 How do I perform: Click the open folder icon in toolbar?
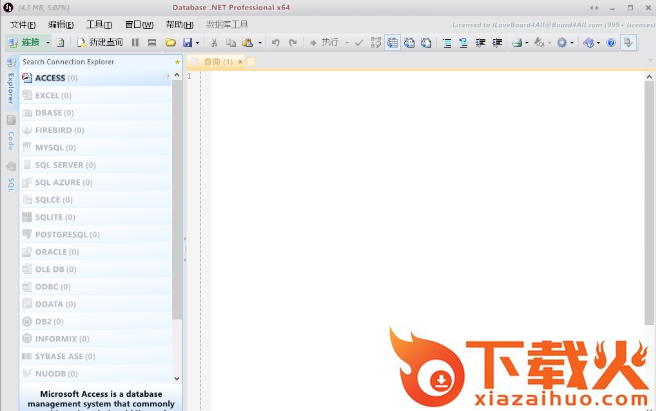170,43
